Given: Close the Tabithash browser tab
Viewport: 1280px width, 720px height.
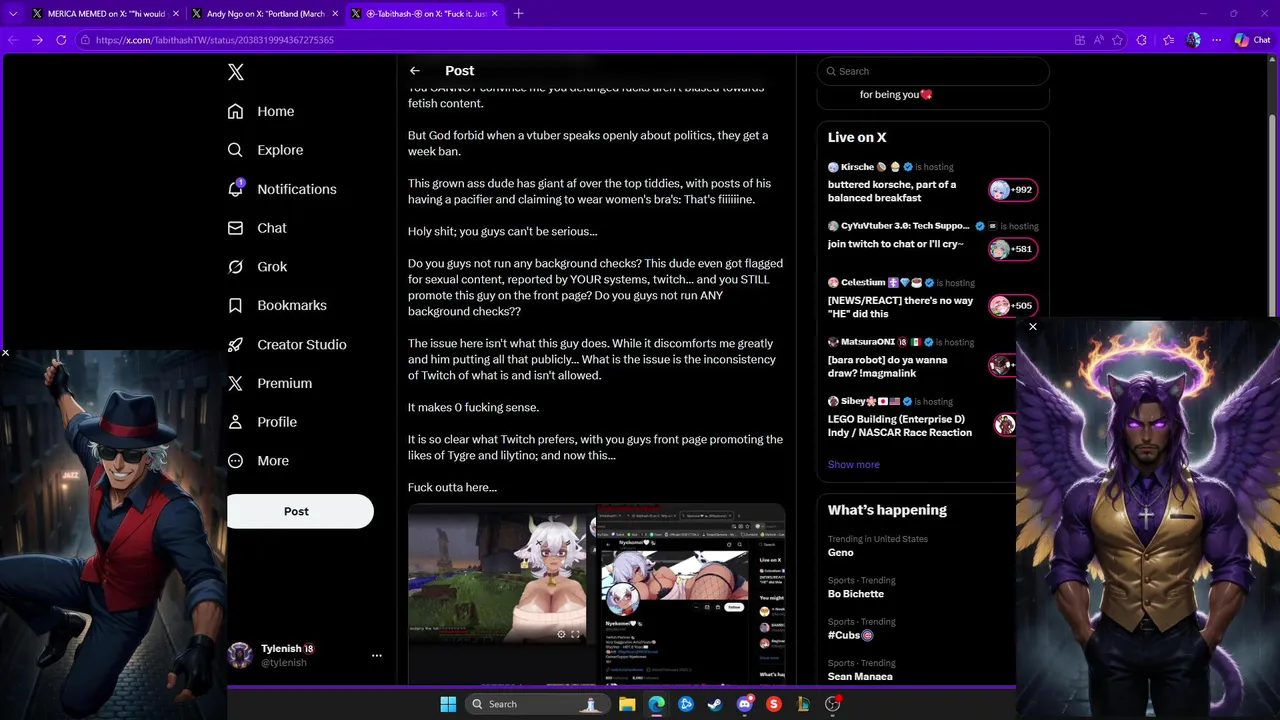Looking at the screenshot, I should 494,14.
